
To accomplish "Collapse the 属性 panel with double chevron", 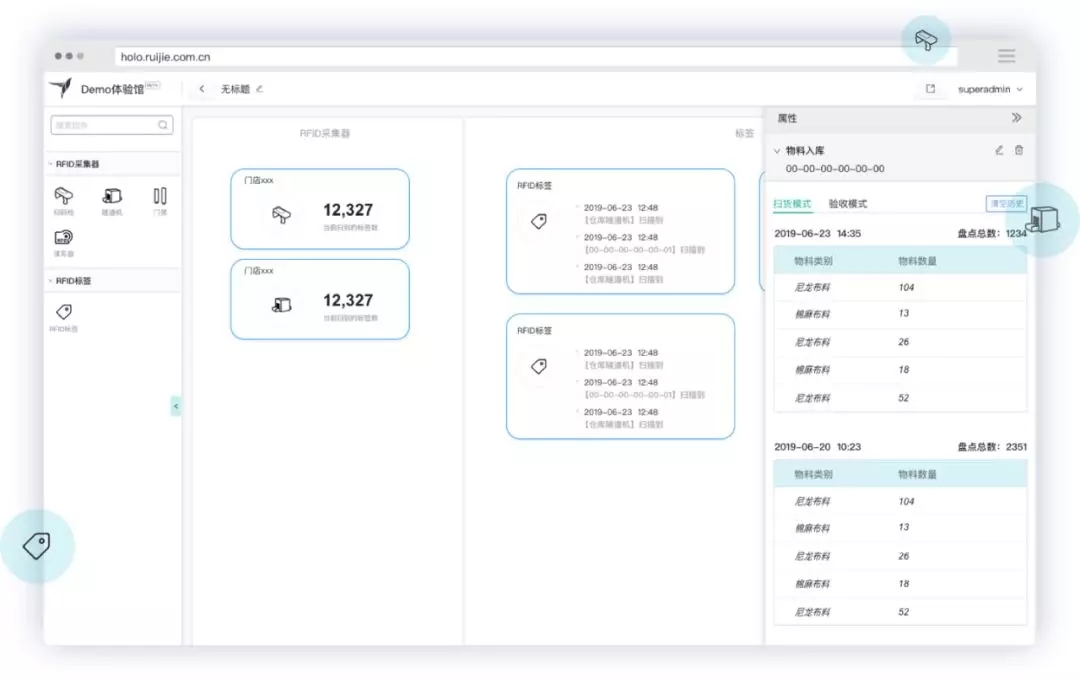I will click(1016, 118).
